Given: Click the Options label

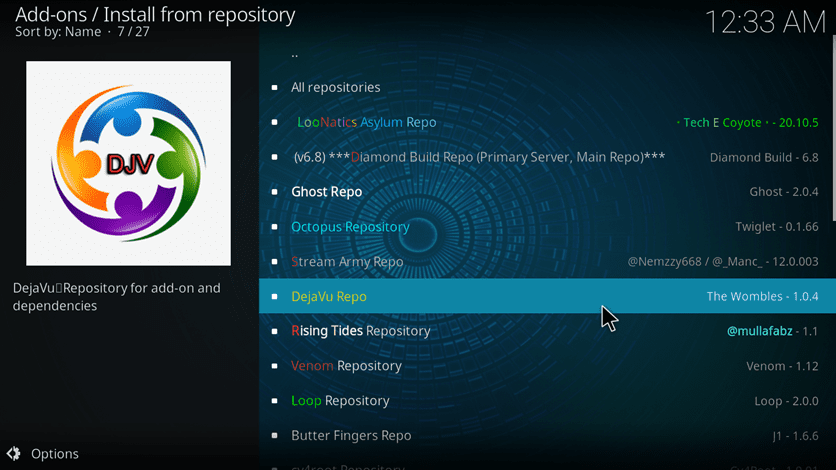Looking at the screenshot, I should (55, 454).
